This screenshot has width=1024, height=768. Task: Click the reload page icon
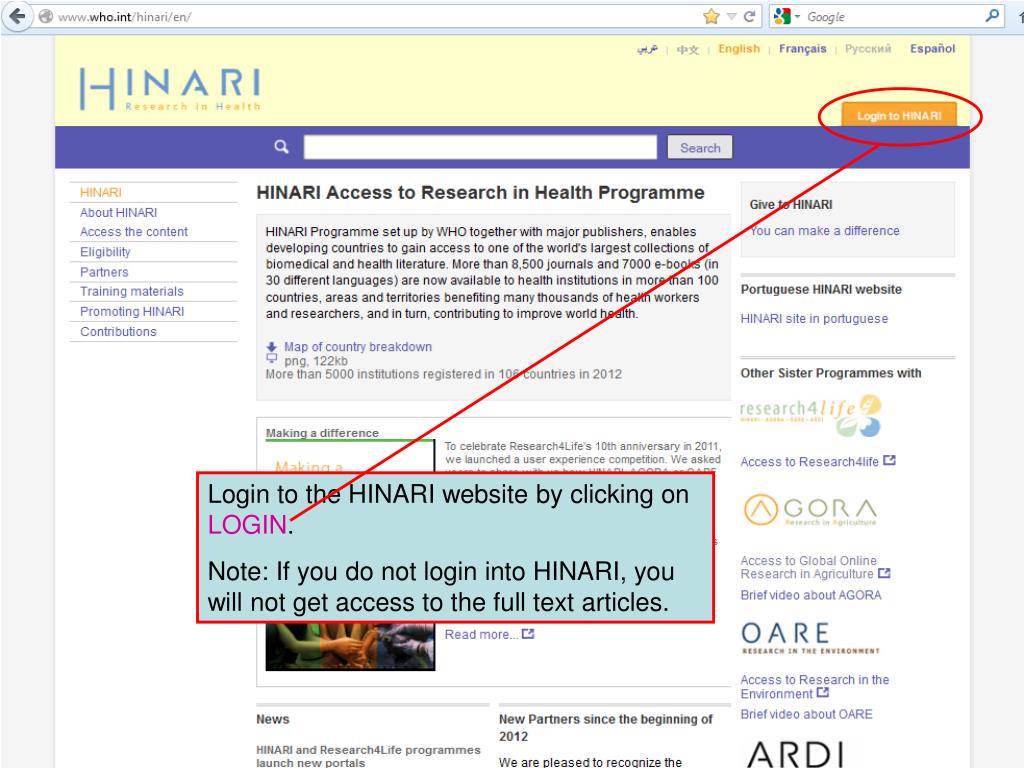(x=749, y=16)
